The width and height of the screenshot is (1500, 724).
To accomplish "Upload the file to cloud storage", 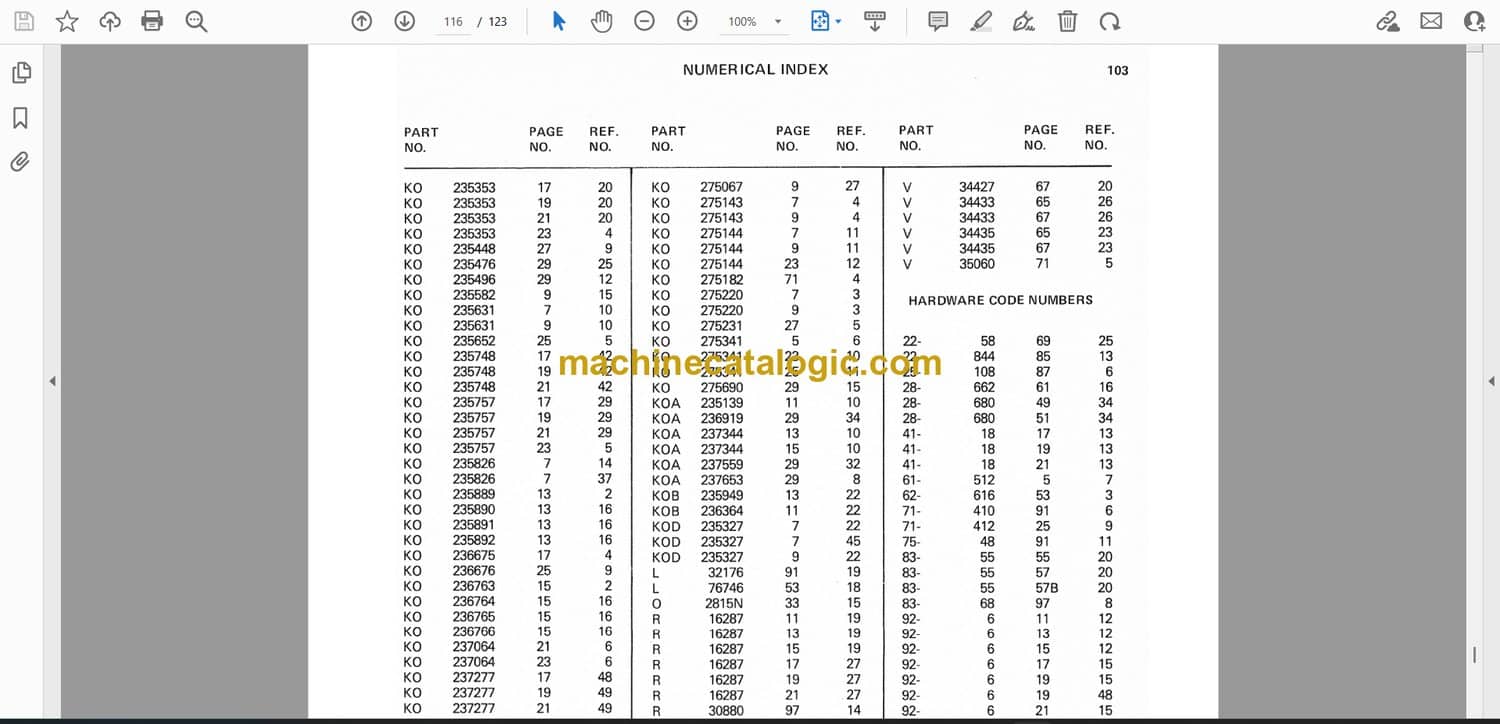I will [110, 21].
